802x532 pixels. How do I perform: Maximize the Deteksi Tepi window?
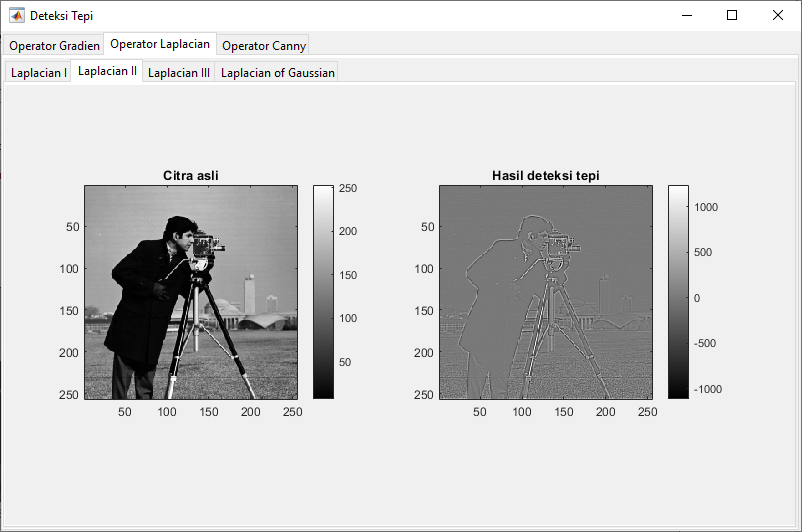[732, 16]
